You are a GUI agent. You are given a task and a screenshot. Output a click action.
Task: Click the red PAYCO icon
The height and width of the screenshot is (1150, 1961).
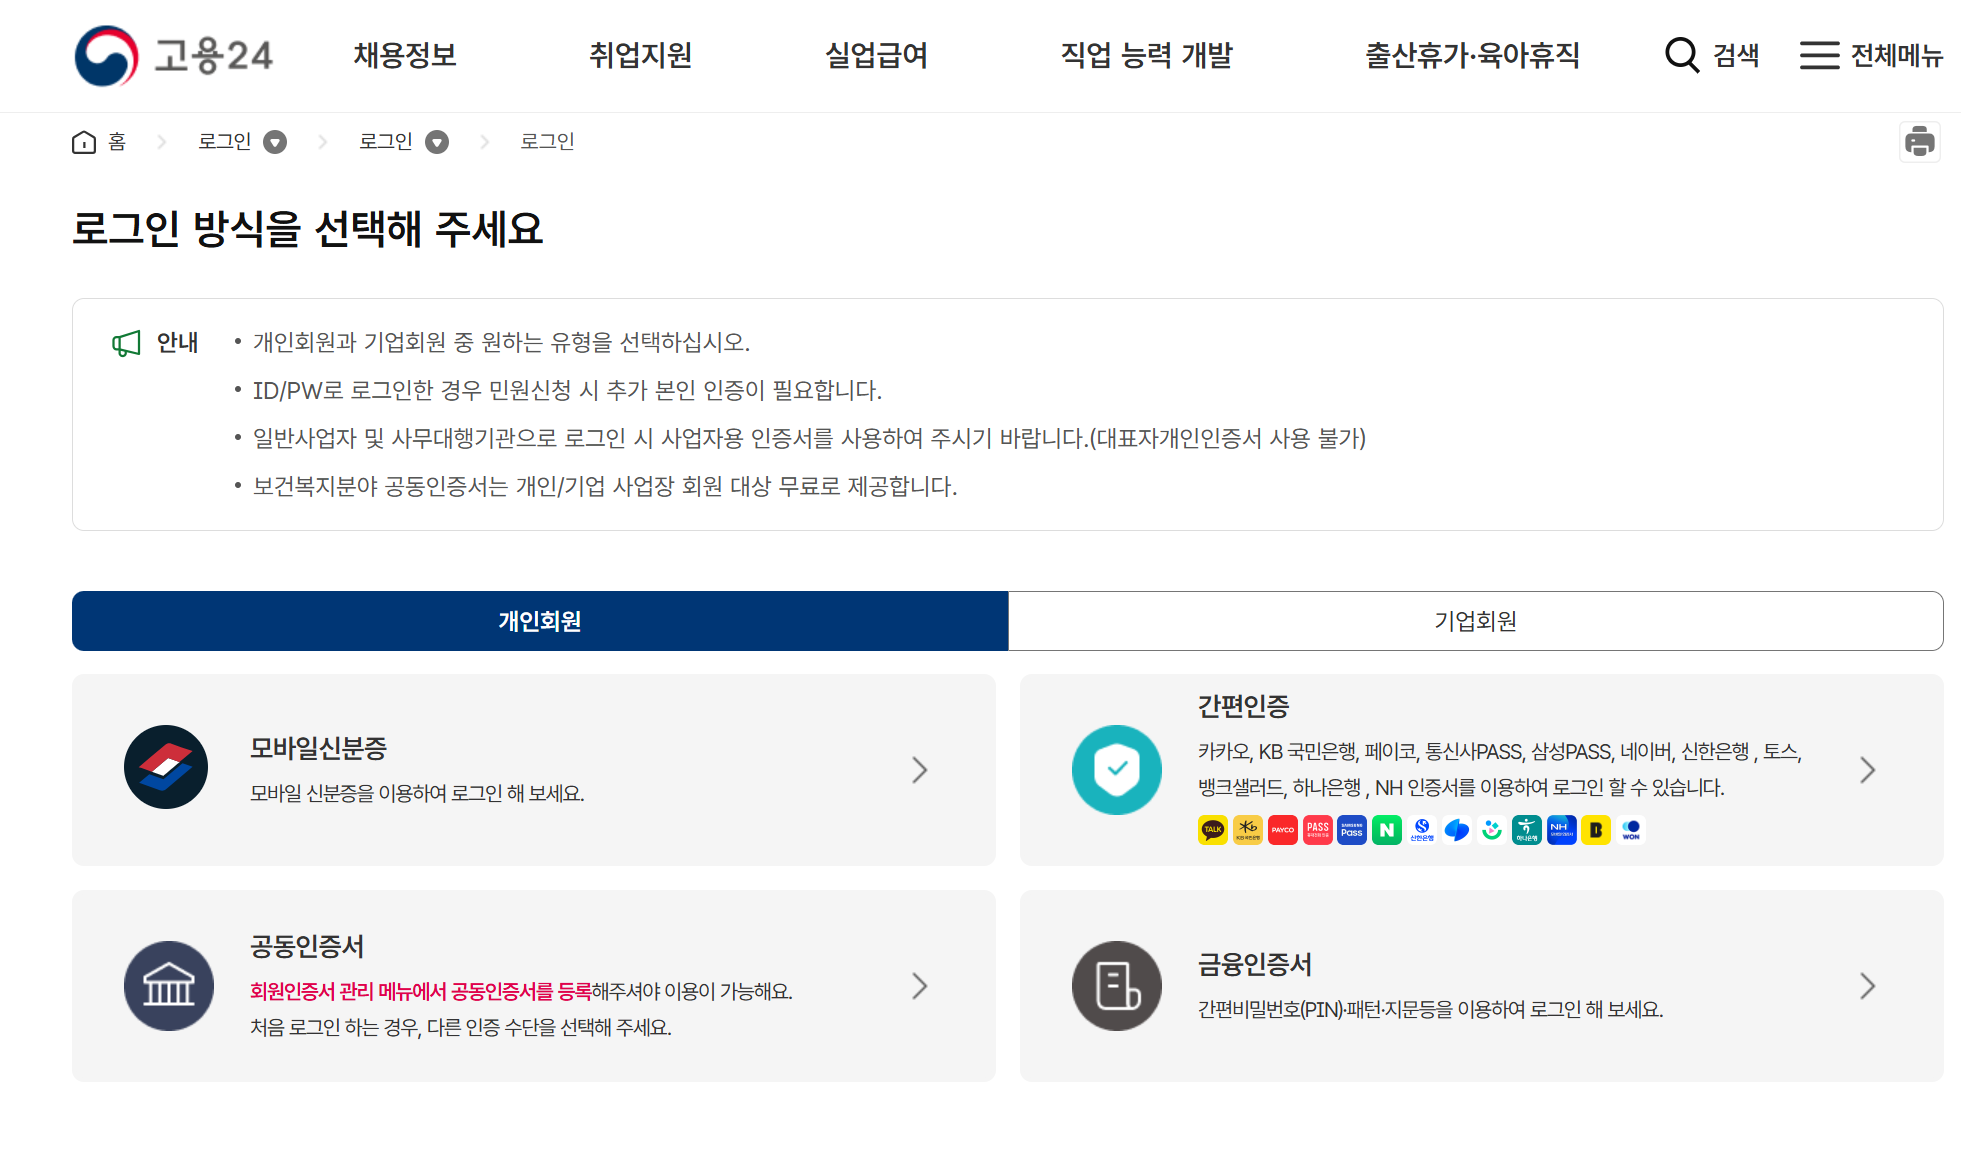[x=1282, y=830]
